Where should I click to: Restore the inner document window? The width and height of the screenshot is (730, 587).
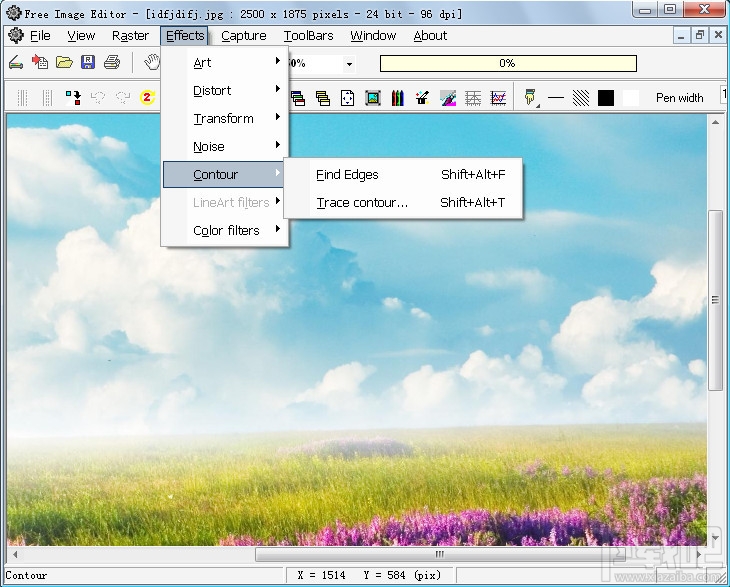pyautogui.click(x=699, y=35)
